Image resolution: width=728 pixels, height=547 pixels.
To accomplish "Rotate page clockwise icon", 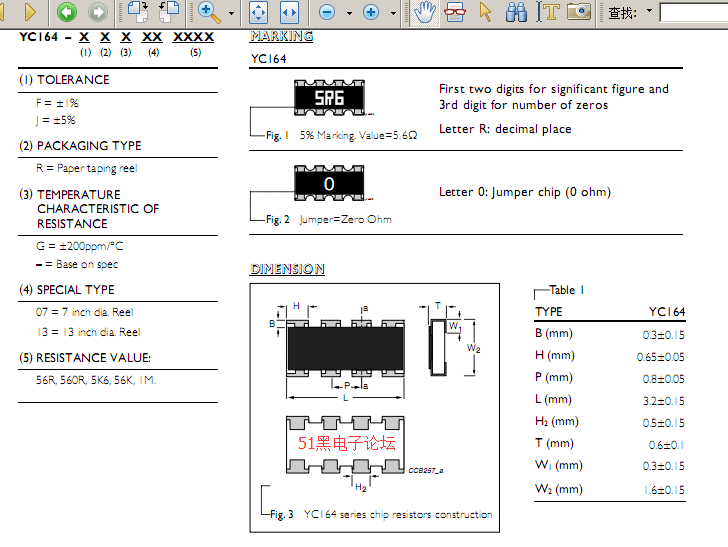I will pyautogui.click(x=138, y=12).
